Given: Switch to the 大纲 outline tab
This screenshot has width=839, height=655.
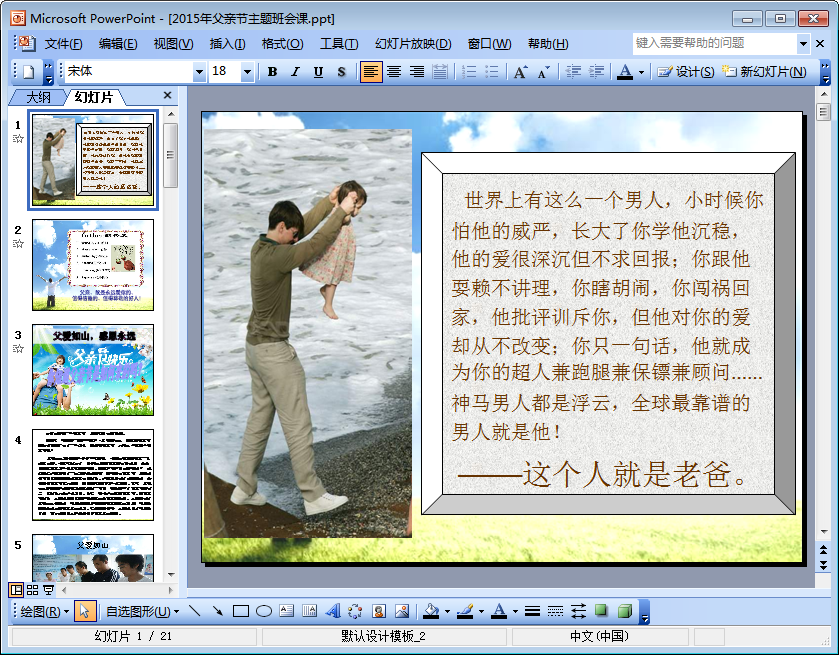Looking at the screenshot, I should tap(38, 97).
